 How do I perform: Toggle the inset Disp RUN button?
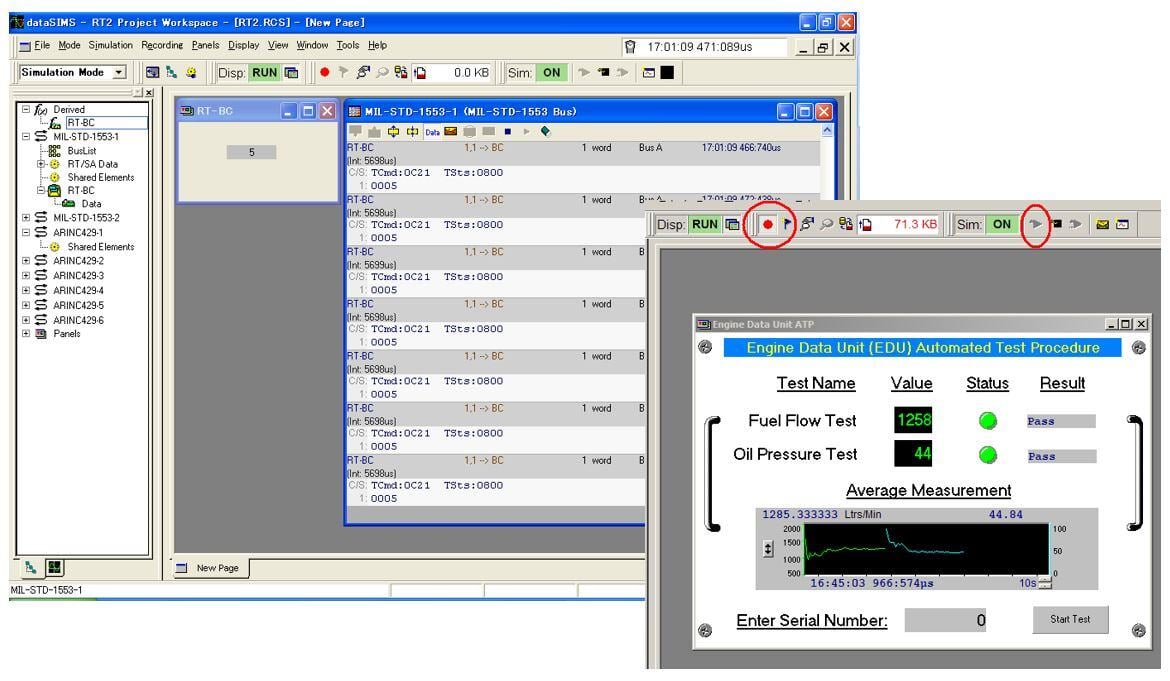click(706, 225)
